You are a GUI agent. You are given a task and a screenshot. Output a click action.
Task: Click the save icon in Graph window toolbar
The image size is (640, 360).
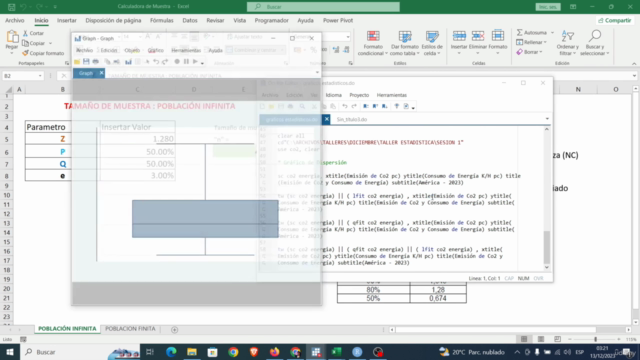point(86,62)
